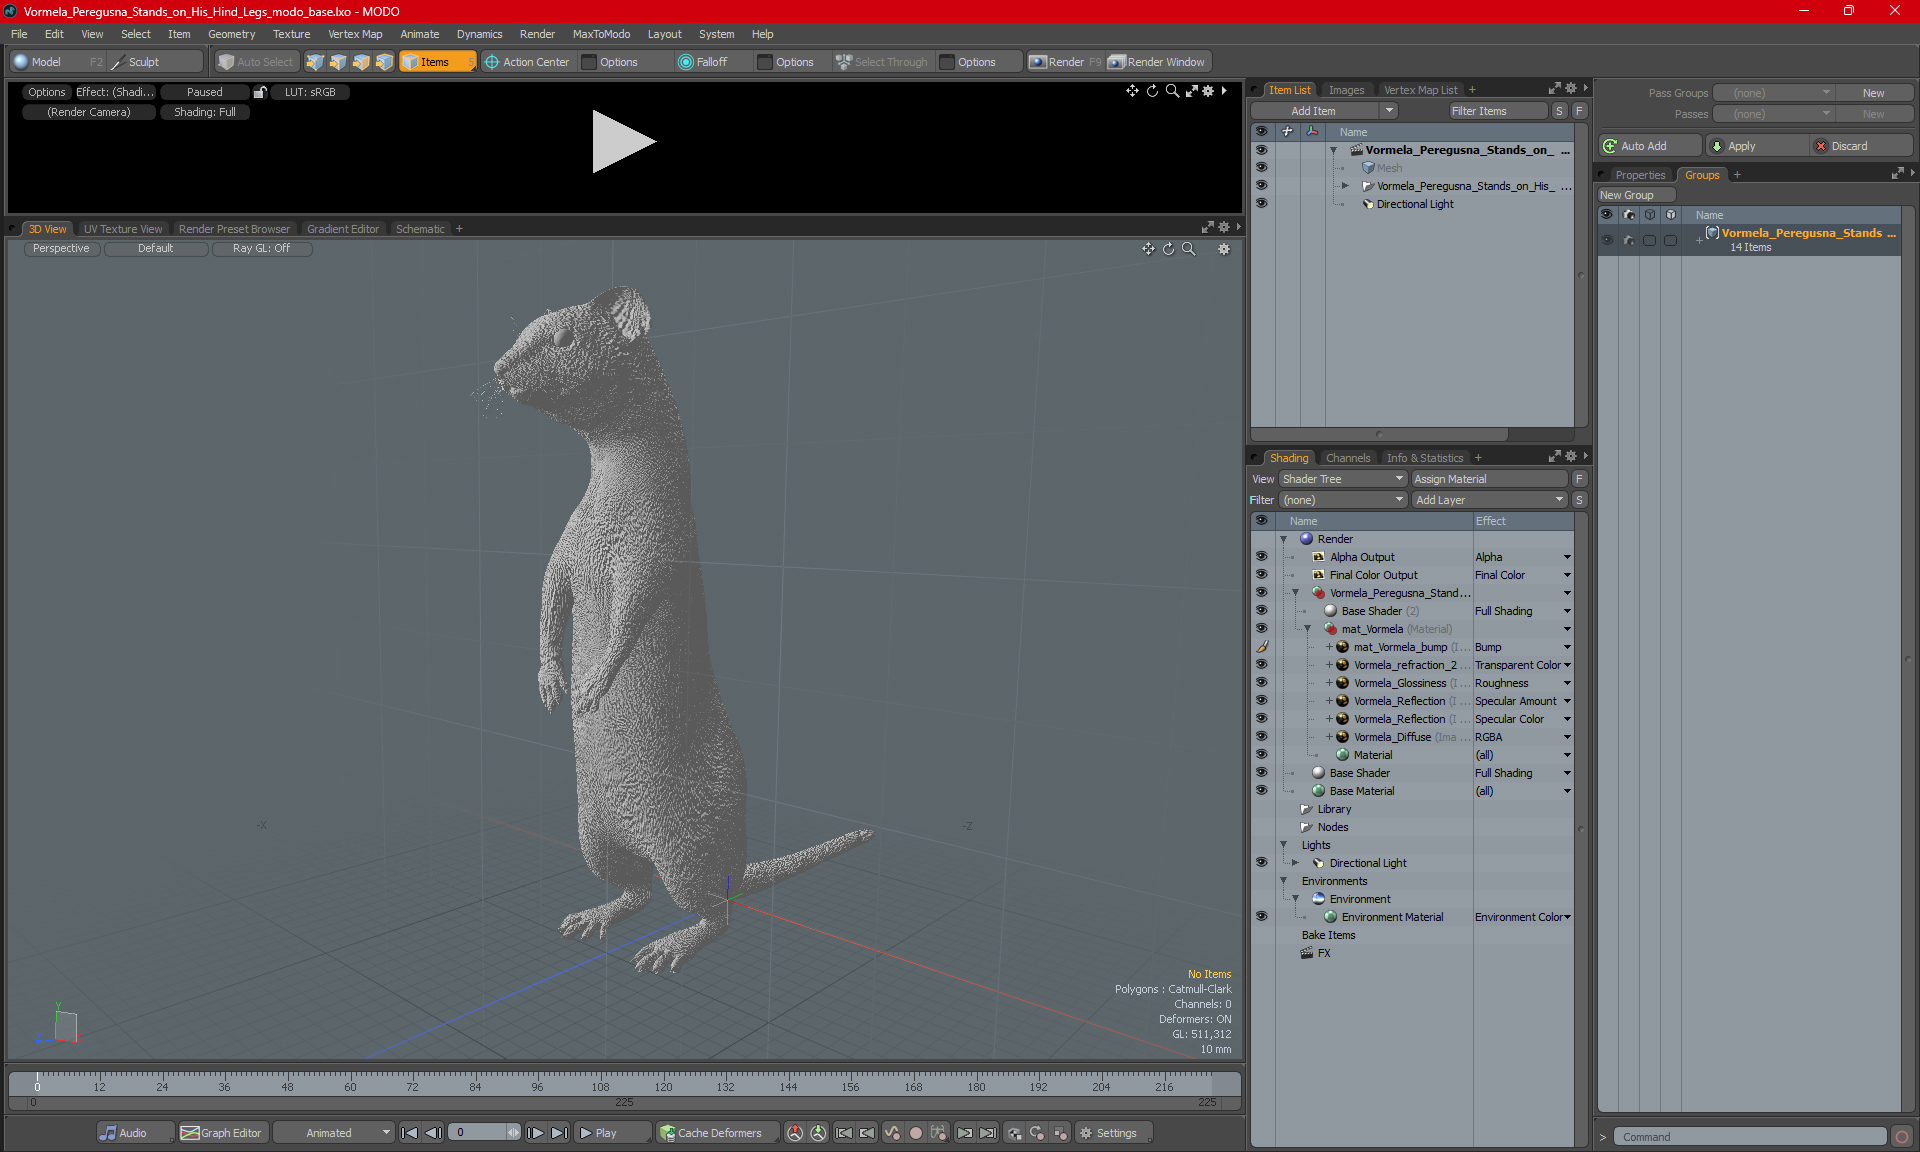
Task: Click the Auto Add button
Action: pos(1650,146)
